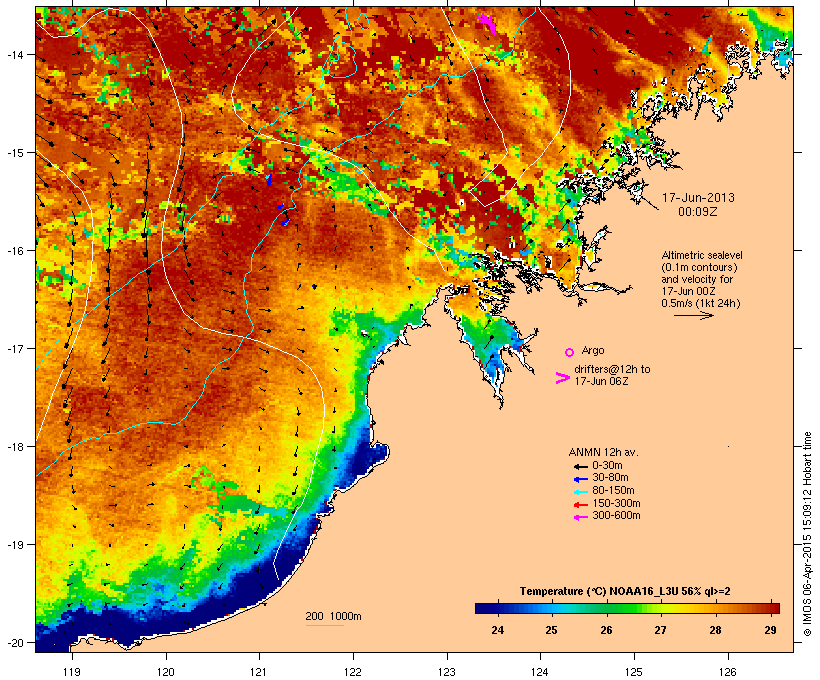Click the cyan 80-150m arrow legend icon
Viewport: 820px width, 680px height.
pyautogui.click(x=580, y=492)
